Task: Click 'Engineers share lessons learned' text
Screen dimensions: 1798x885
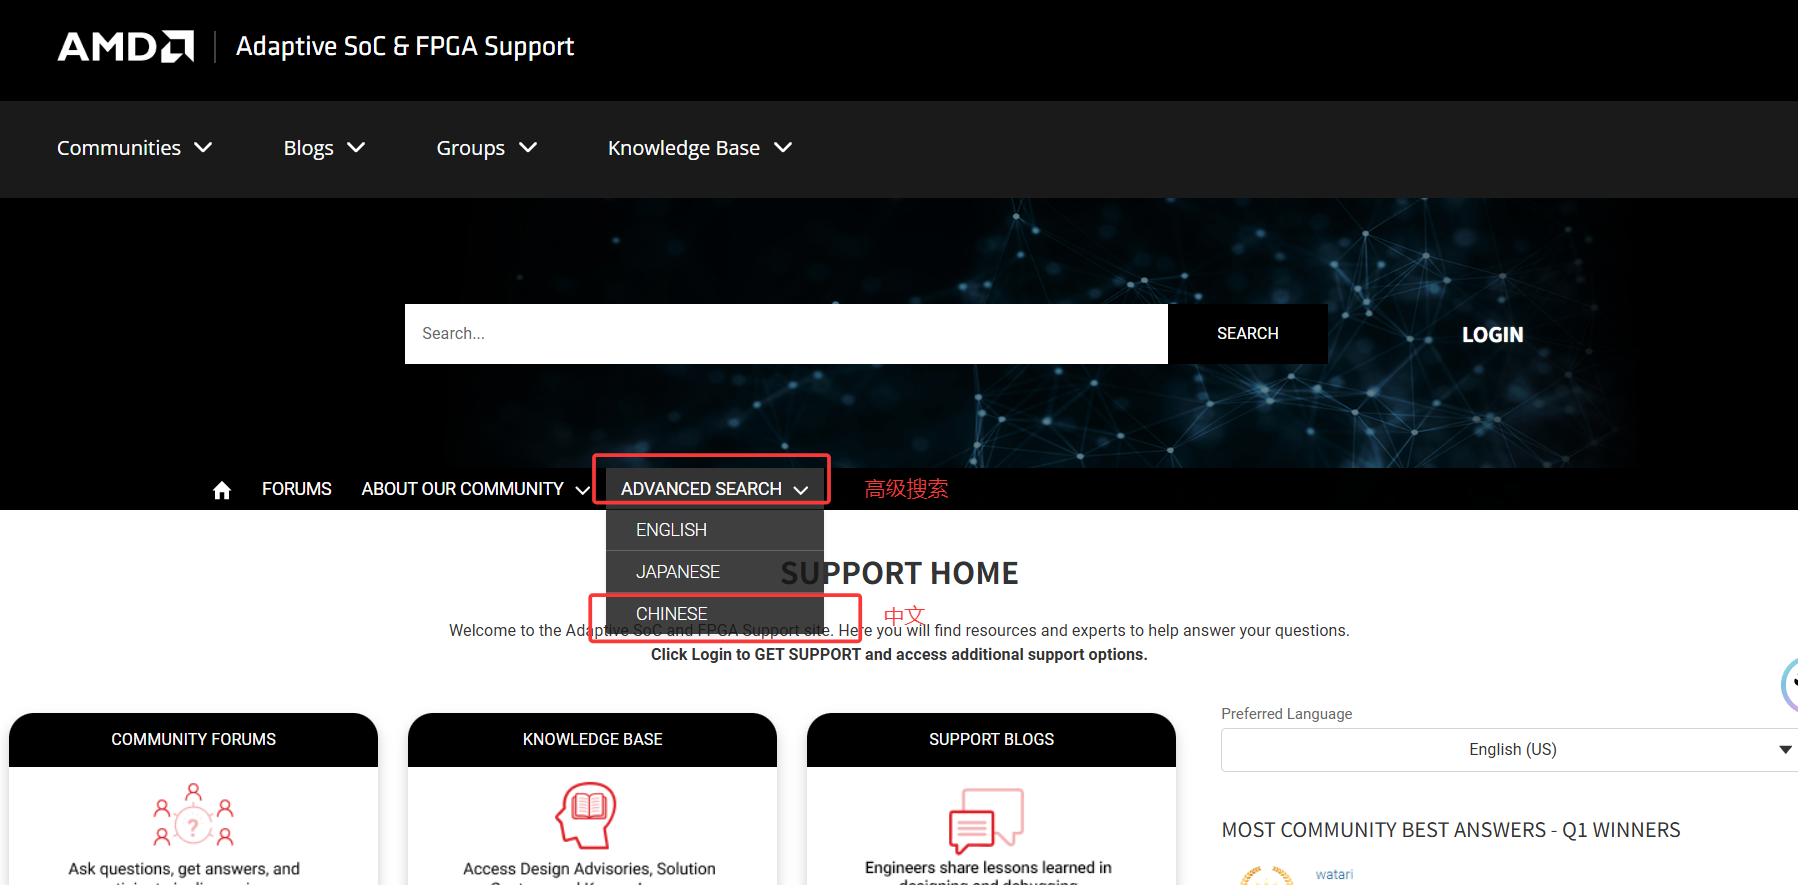Action: 988,868
